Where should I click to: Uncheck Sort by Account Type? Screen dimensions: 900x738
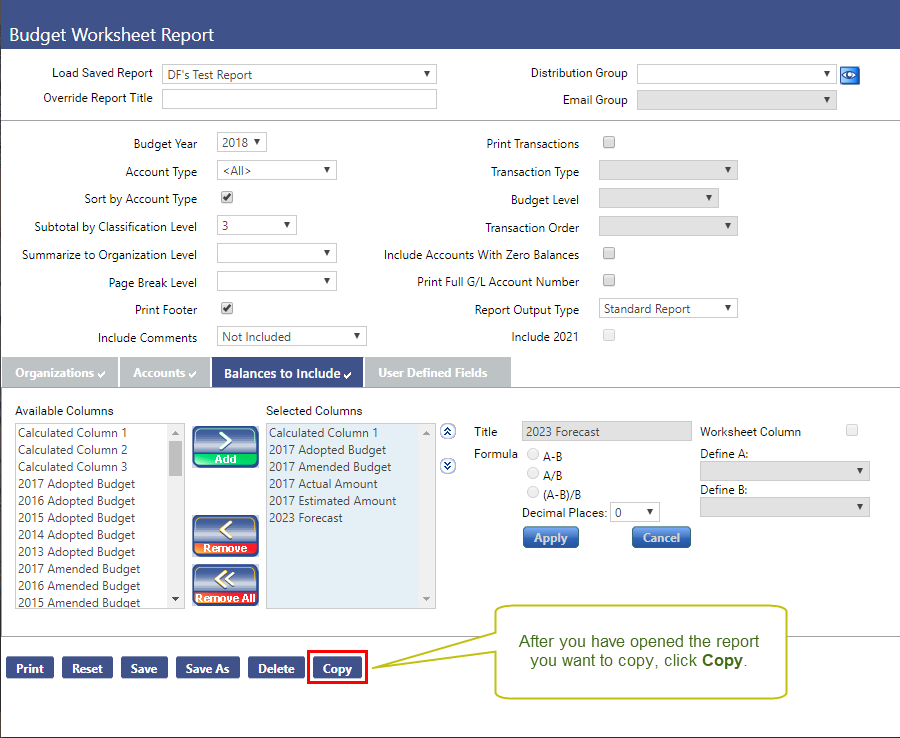click(x=227, y=198)
